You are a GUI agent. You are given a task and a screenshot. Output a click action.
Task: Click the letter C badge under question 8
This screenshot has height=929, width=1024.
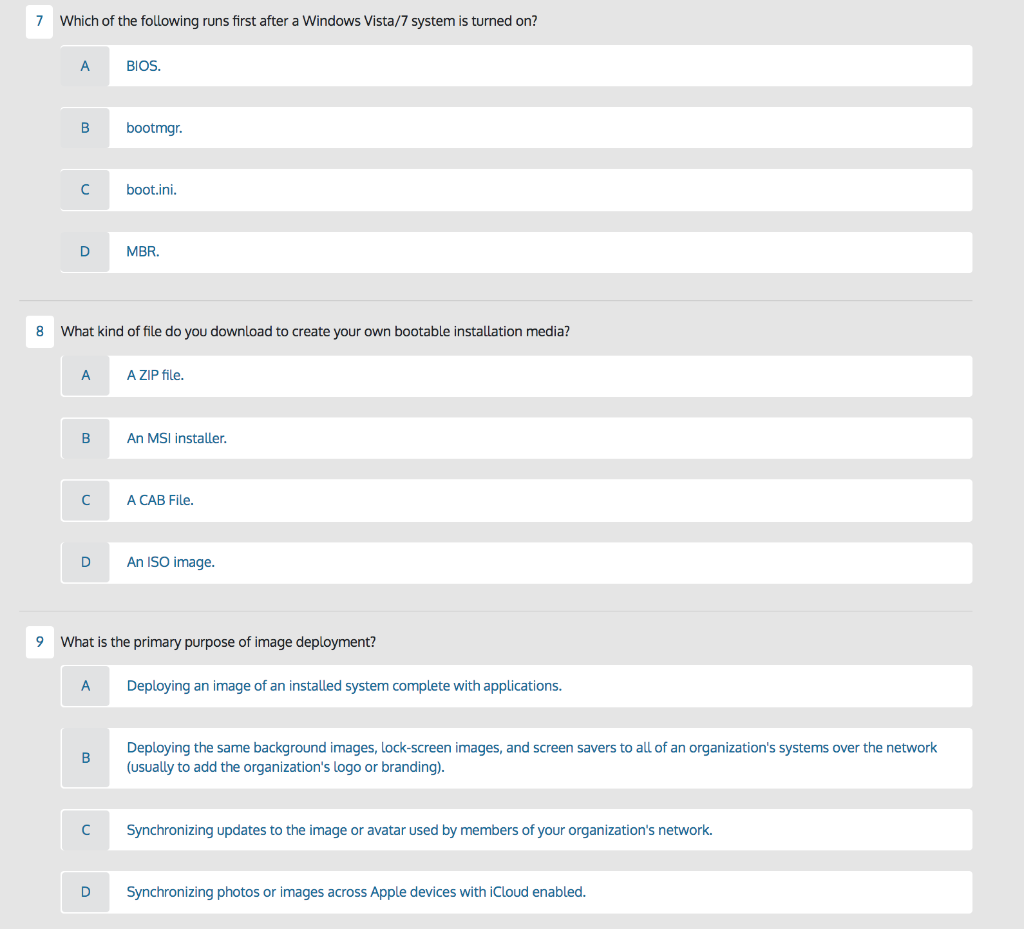click(85, 500)
